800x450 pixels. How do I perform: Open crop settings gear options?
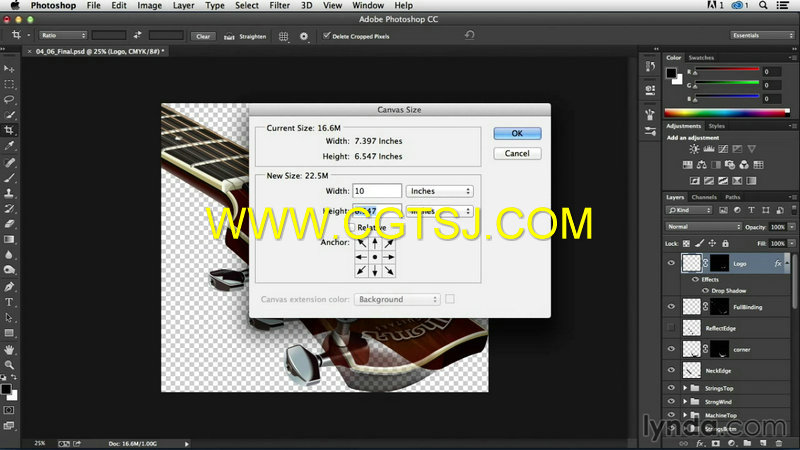pos(304,36)
